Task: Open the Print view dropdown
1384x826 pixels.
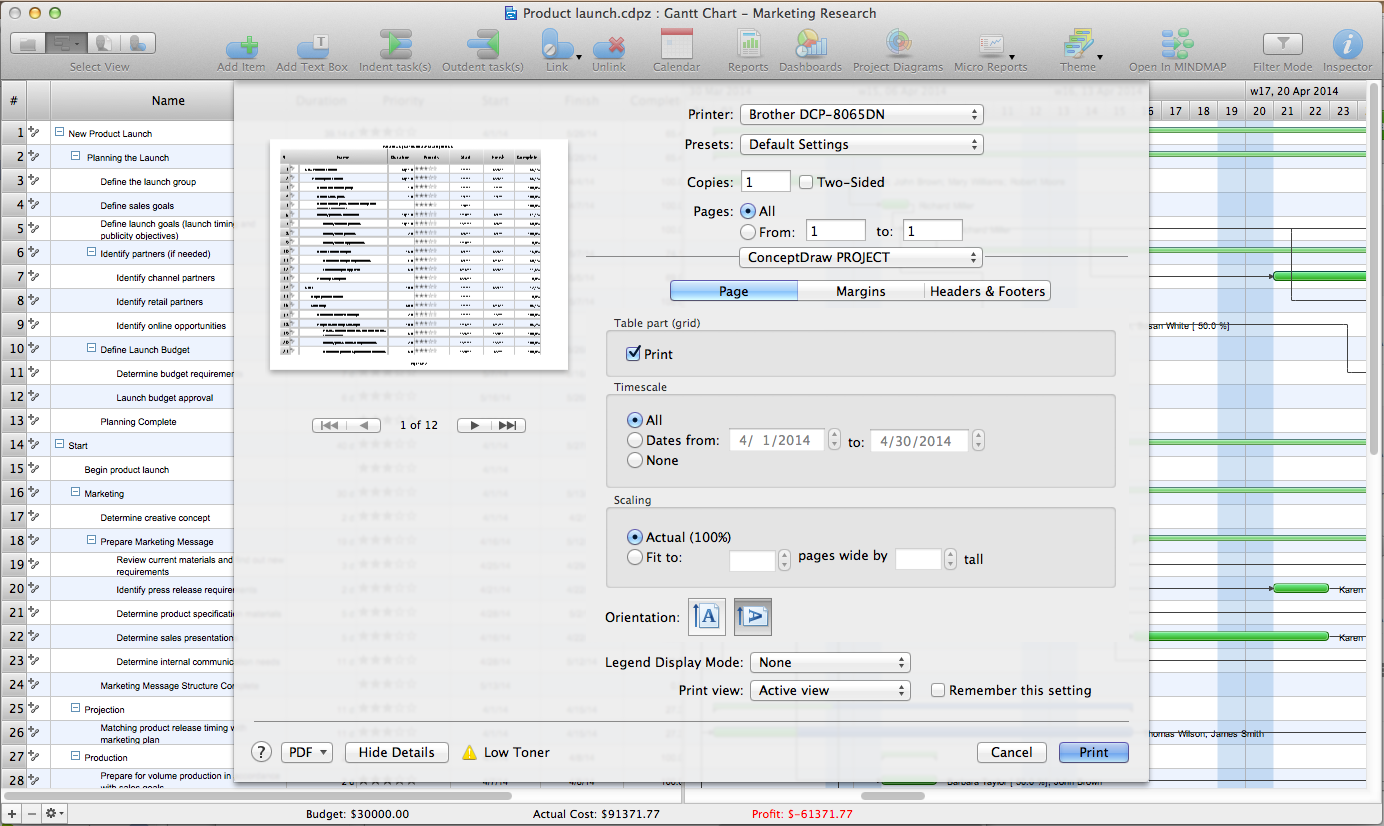Action: pyautogui.click(x=830, y=690)
